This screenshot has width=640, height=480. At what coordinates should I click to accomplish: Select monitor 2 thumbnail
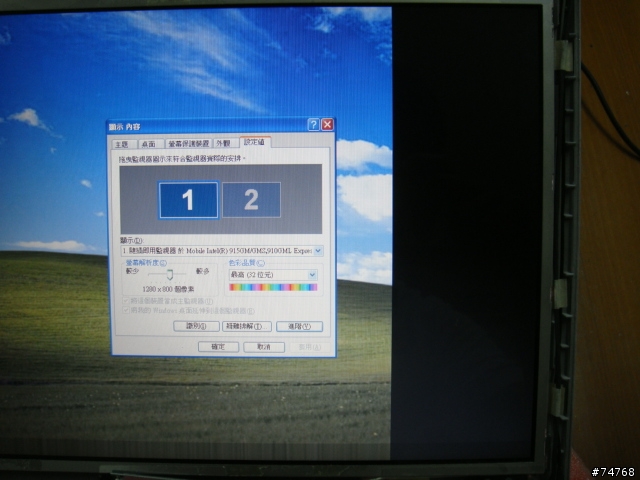251,200
